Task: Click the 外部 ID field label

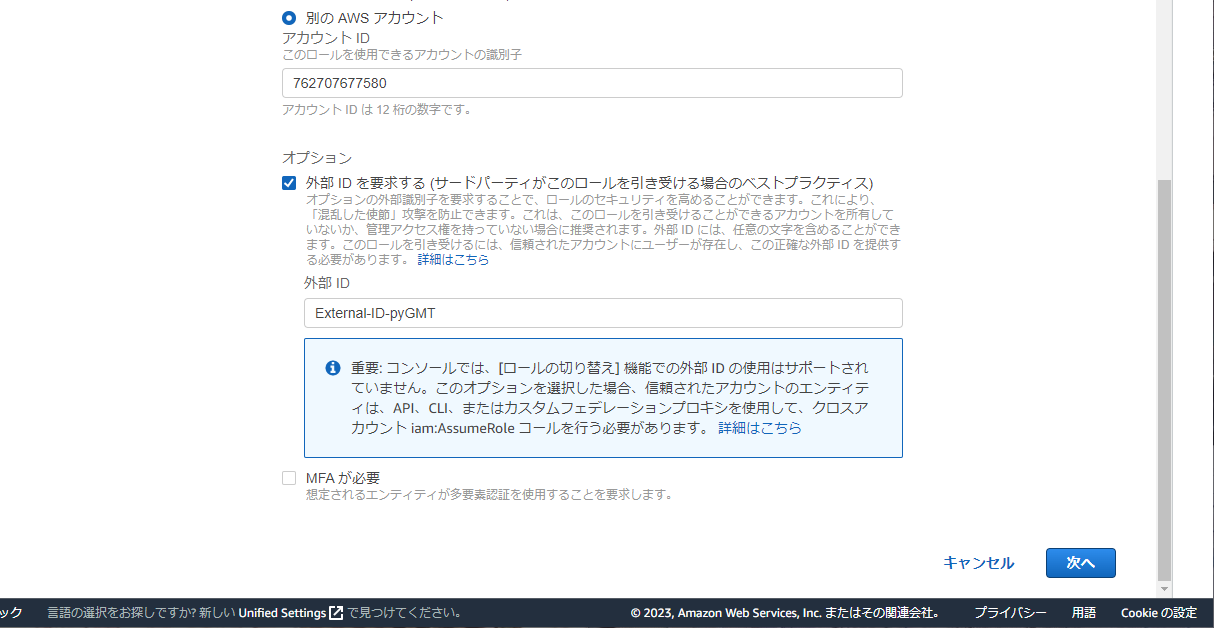Action: [327, 283]
